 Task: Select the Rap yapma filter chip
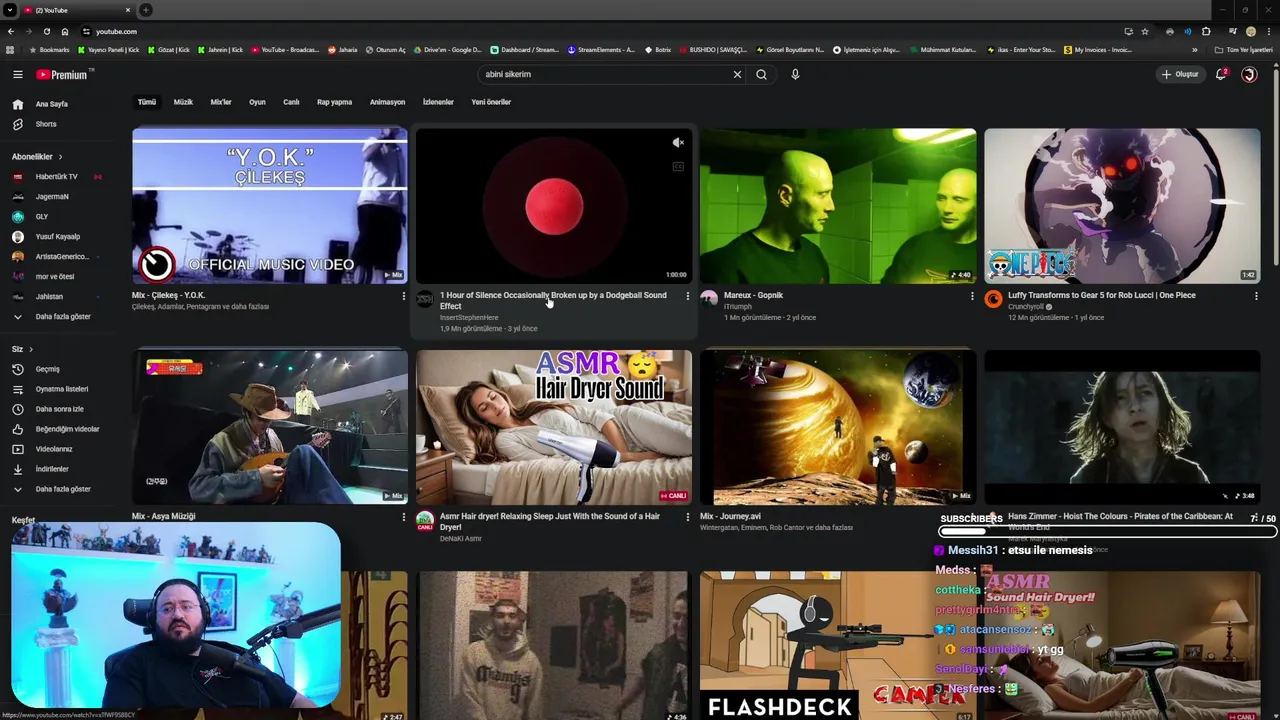pos(334,102)
